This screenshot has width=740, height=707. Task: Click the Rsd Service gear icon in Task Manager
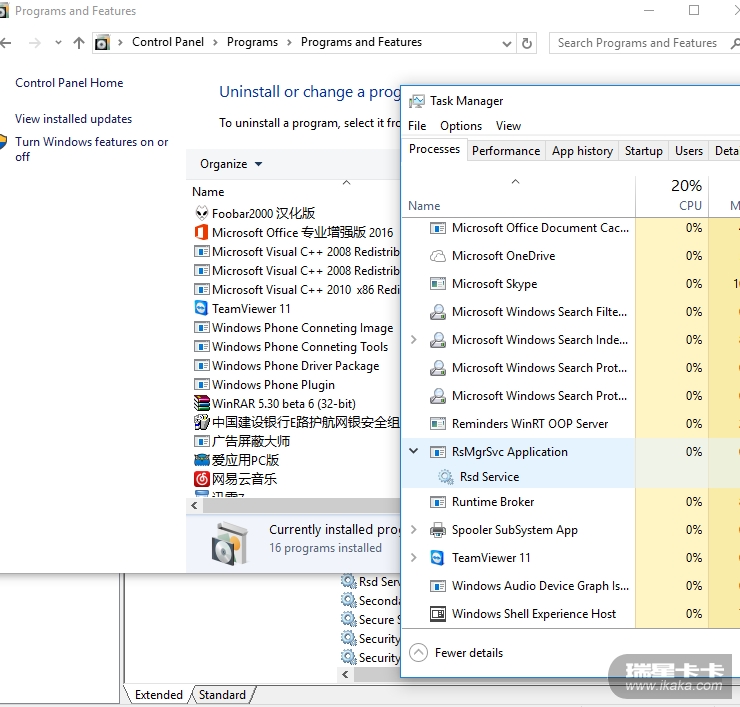[445, 477]
